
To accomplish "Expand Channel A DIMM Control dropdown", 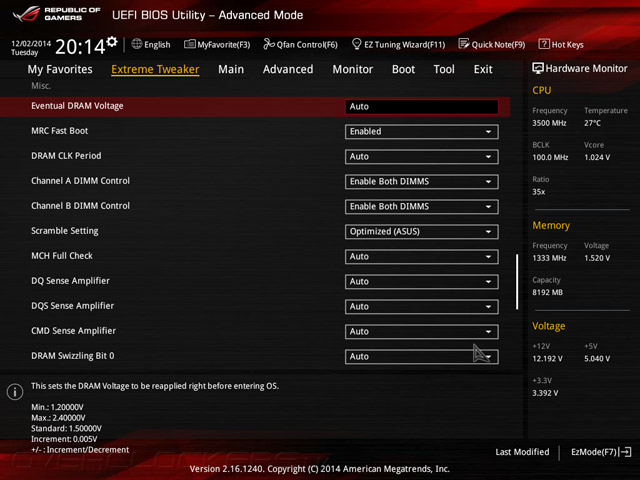I will pyautogui.click(x=422, y=182).
